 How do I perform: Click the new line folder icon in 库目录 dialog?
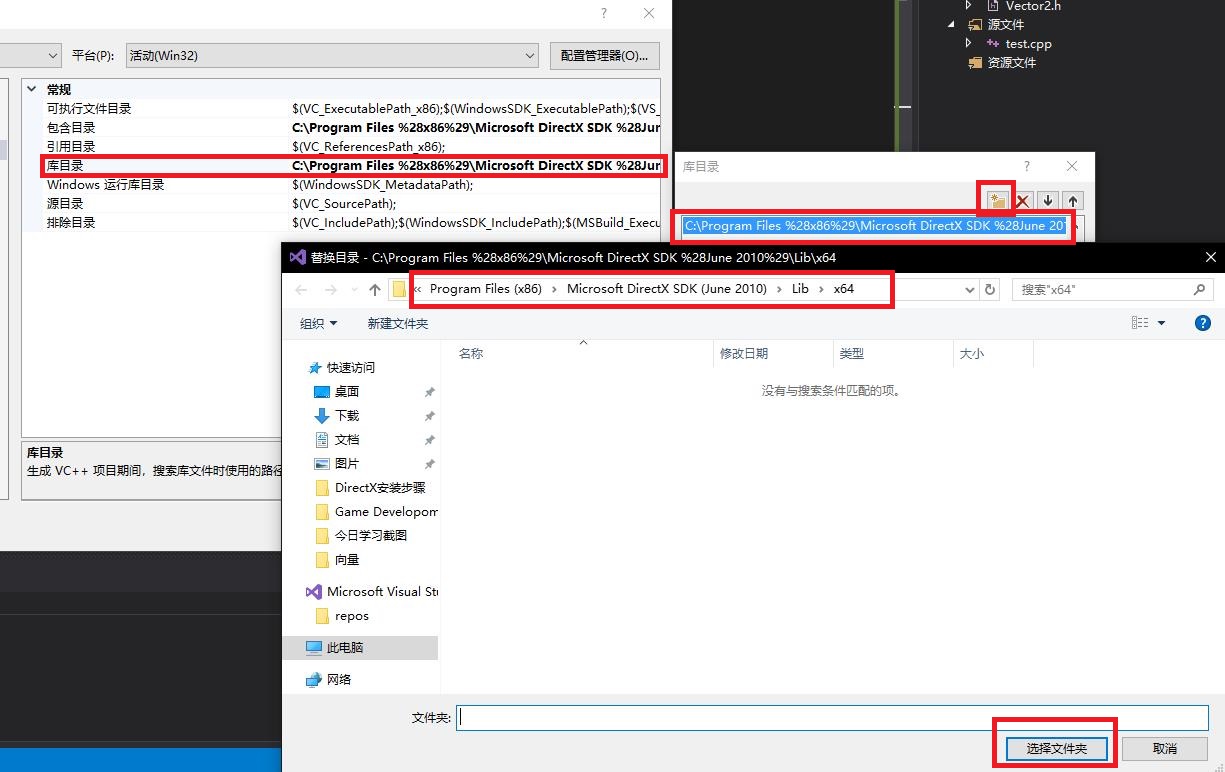click(x=997, y=200)
